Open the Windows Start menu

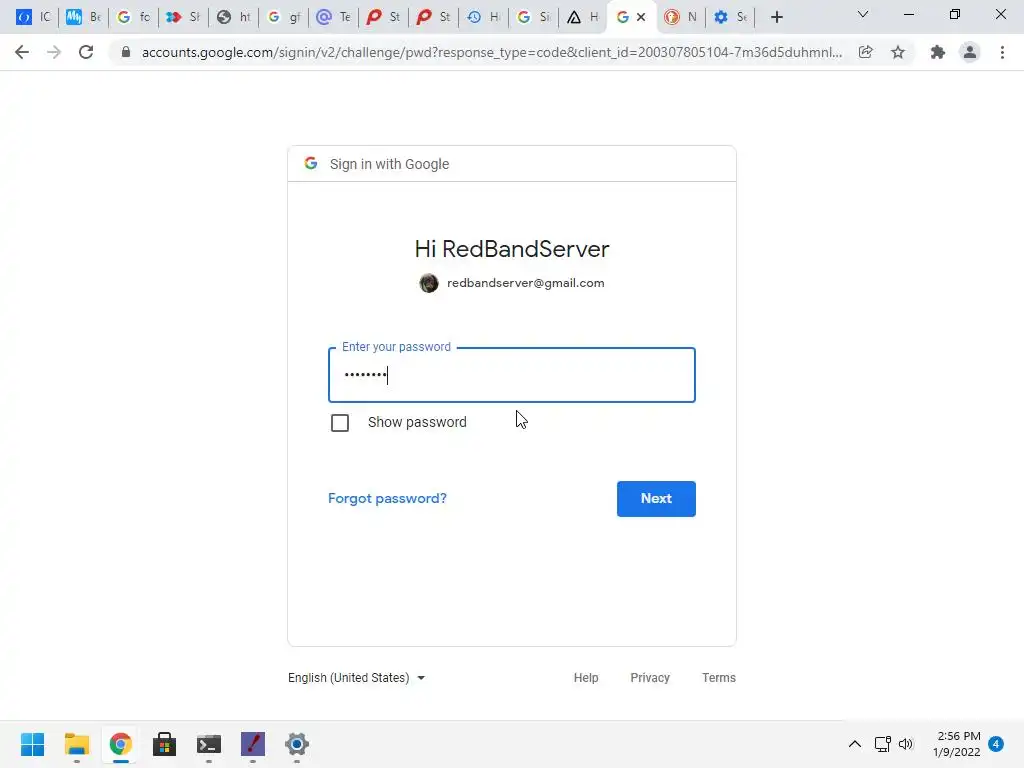(33, 744)
